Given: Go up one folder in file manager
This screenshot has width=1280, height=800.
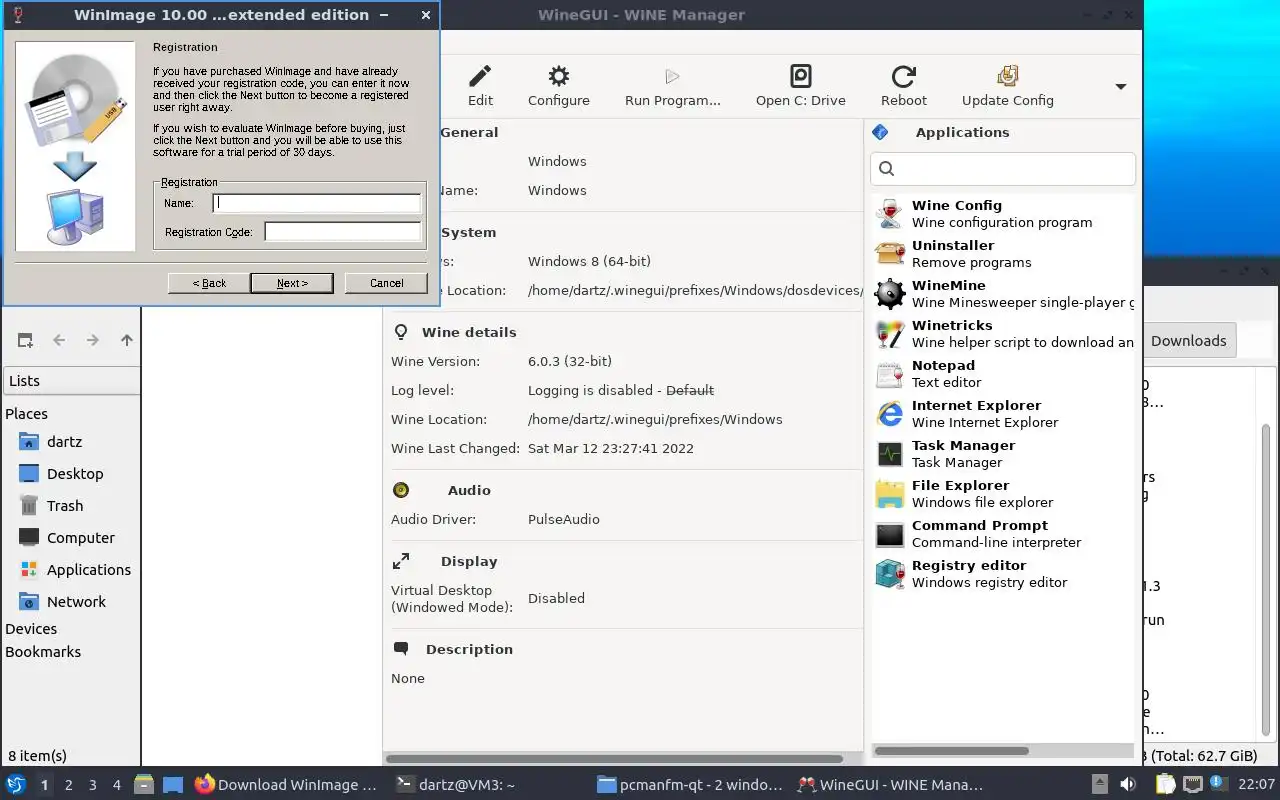Looking at the screenshot, I should point(127,340).
